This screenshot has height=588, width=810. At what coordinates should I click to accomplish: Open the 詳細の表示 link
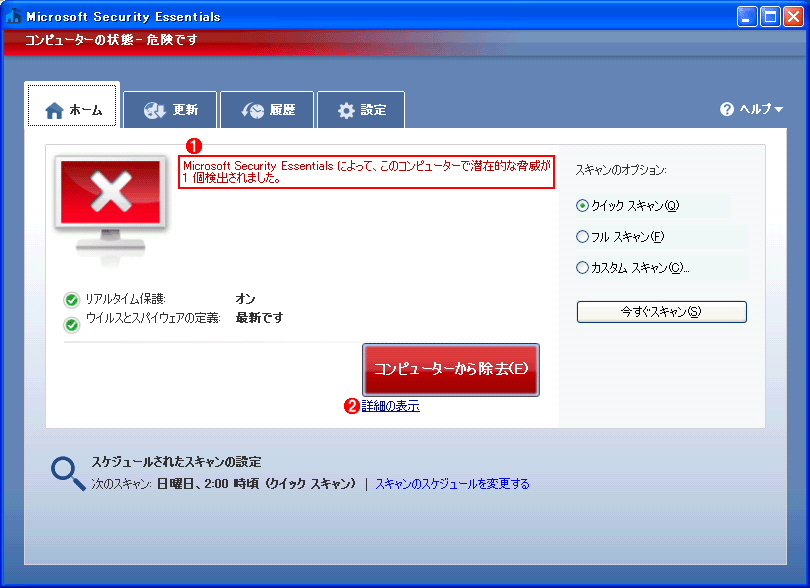point(391,406)
